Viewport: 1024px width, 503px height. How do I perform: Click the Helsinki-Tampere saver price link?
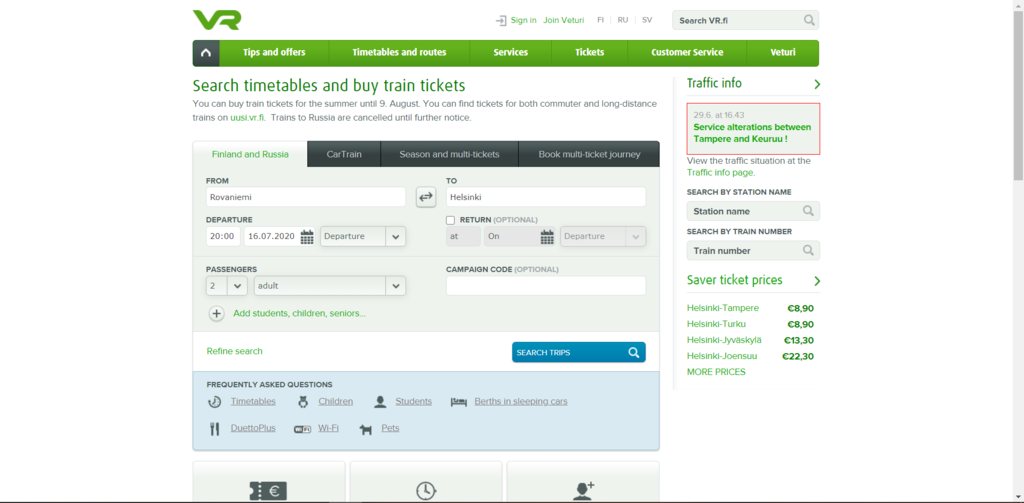coord(723,308)
